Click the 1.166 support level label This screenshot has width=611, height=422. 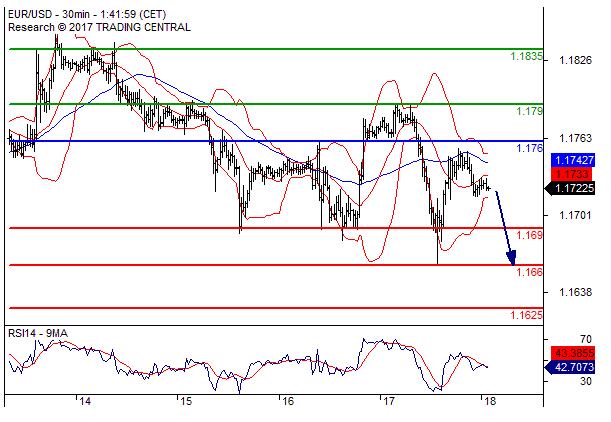[x=530, y=272]
